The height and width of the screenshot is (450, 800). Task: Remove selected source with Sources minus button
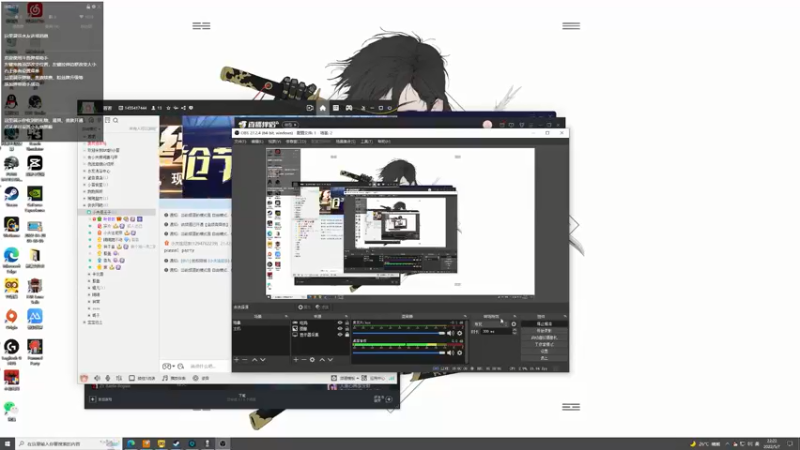pyautogui.click(x=304, y=360)
